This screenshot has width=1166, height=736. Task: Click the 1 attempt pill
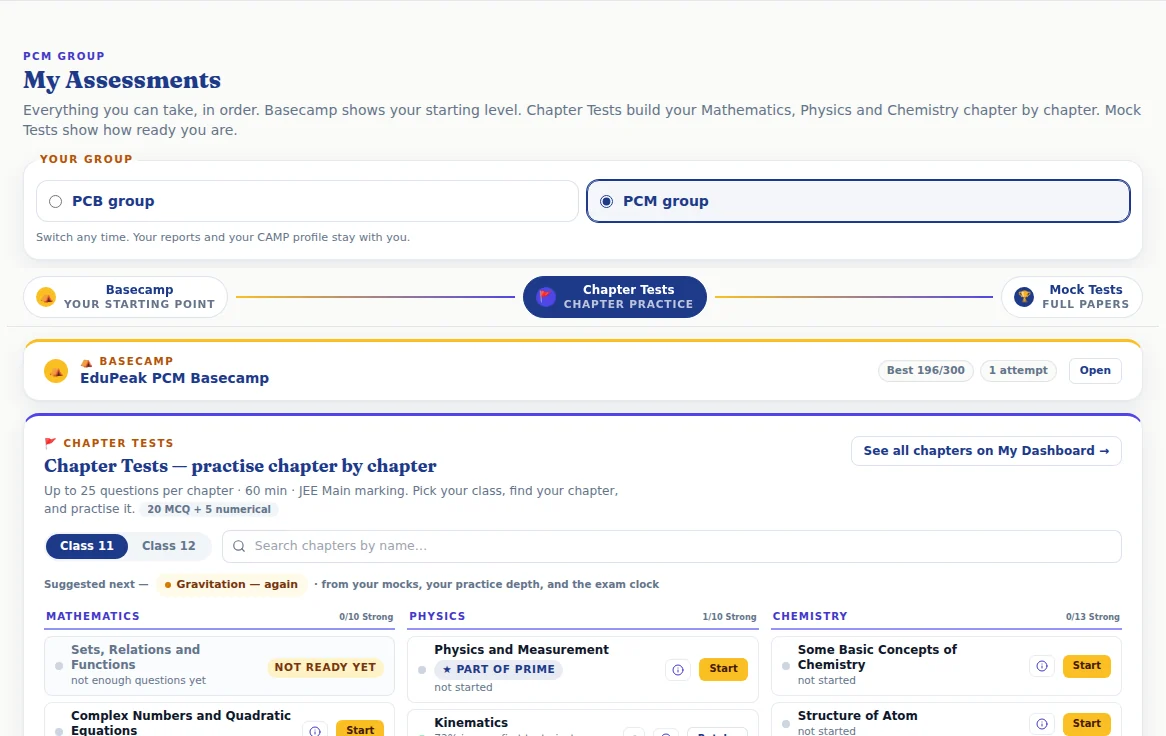(x=1017, y=370)
